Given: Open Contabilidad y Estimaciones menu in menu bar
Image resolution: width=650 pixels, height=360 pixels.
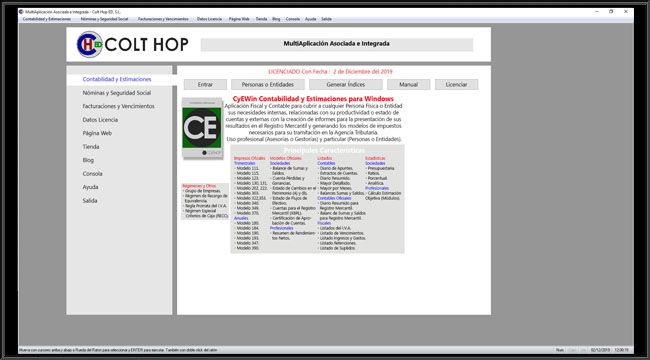Looking at the screenshot, I should click(47, 19).
